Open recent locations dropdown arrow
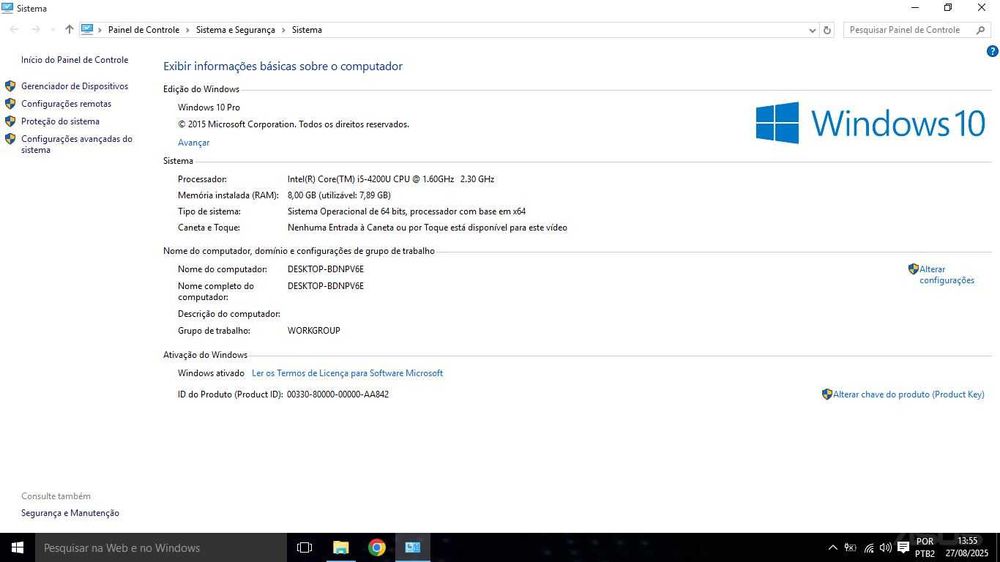The image size is (1000, 562). pyautogui.click(x=52, y=30)
